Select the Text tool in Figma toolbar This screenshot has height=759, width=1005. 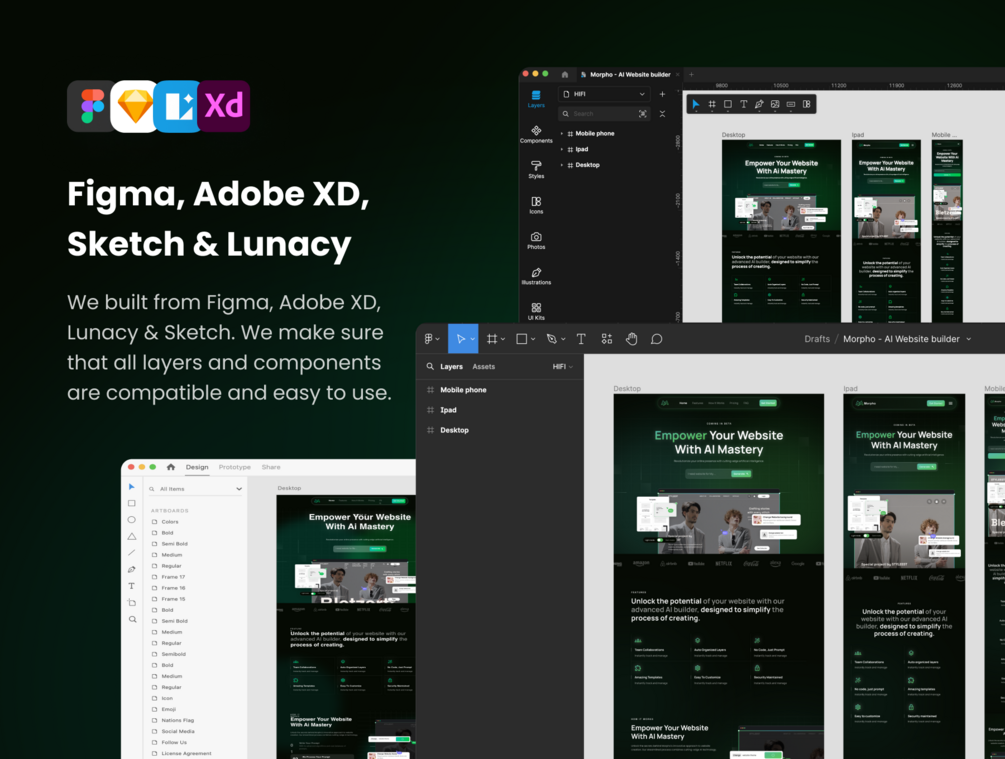click(x=581, y=339)
